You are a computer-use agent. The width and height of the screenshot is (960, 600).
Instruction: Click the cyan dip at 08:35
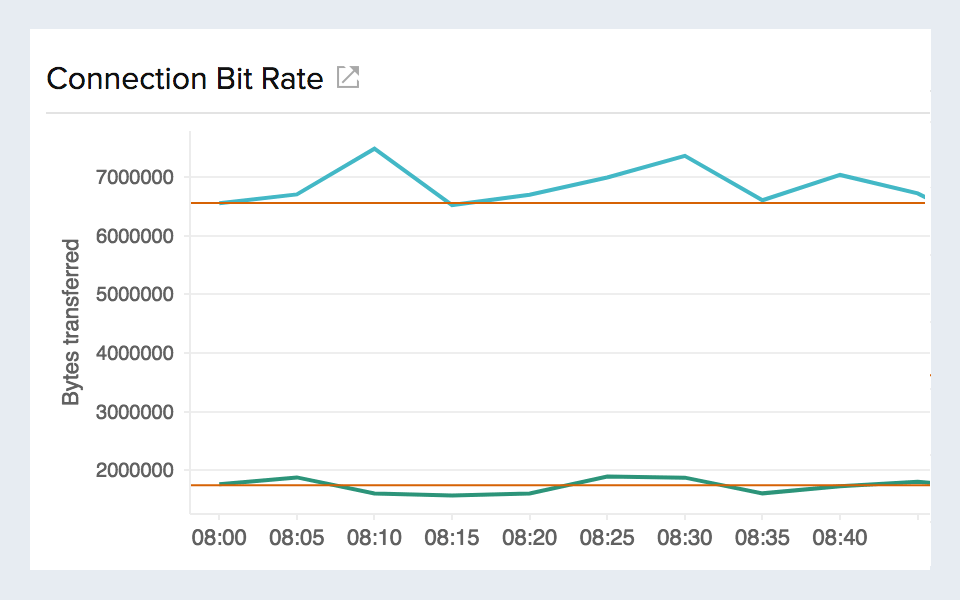pyautogui.click(x=763, y=200)
